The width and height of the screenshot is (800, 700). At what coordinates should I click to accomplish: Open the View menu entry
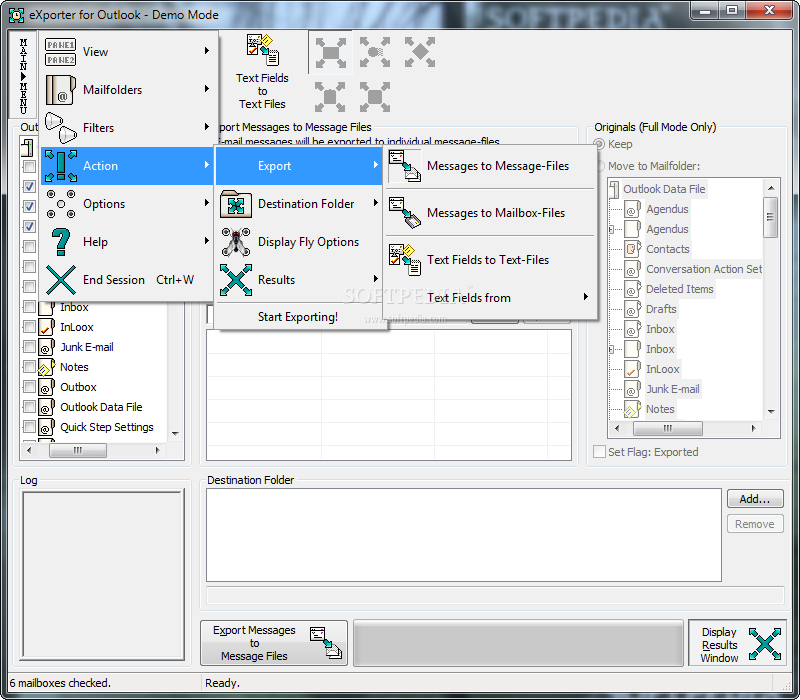click(x=128, y=52)
